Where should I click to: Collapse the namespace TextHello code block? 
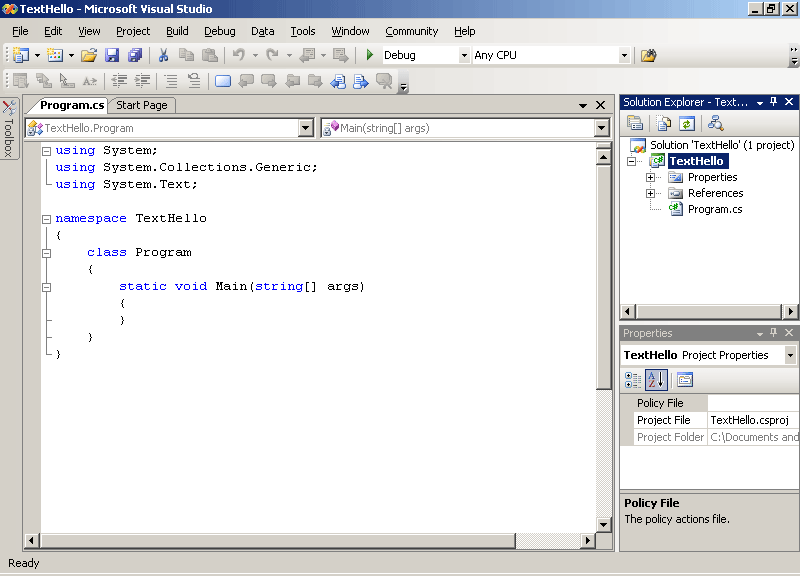point(46,218)
